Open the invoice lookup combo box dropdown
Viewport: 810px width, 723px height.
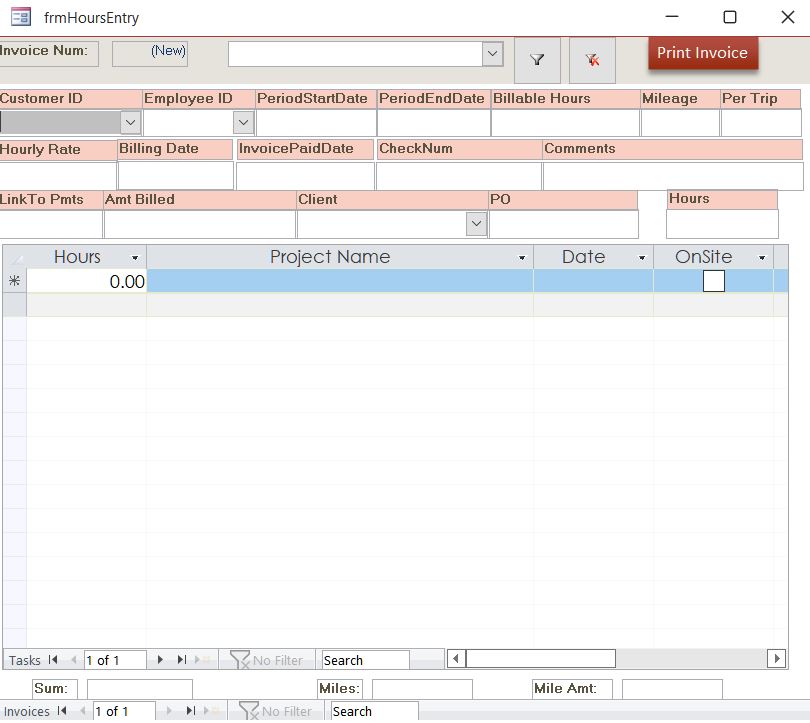[492, 53]
